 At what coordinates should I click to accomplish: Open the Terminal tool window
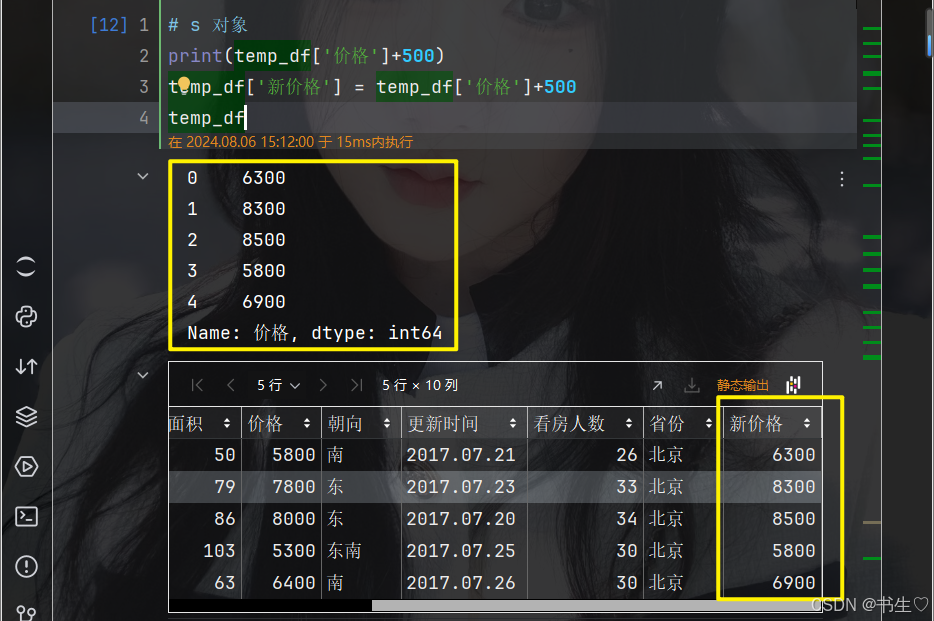(26, 516)
